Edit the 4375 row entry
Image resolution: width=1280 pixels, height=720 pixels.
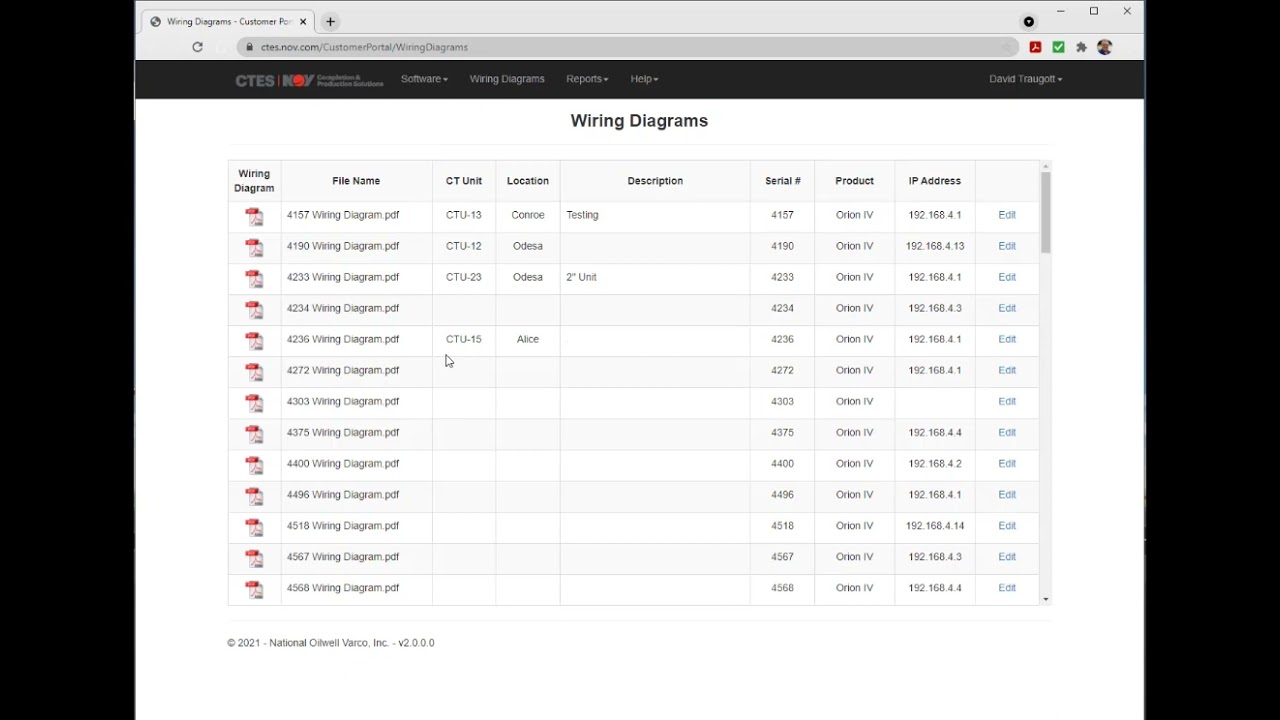tap(1007, 432)
